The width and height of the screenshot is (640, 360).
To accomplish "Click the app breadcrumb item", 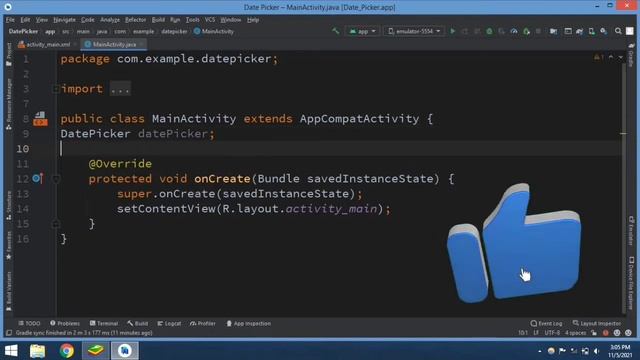I will click(50, 31).
